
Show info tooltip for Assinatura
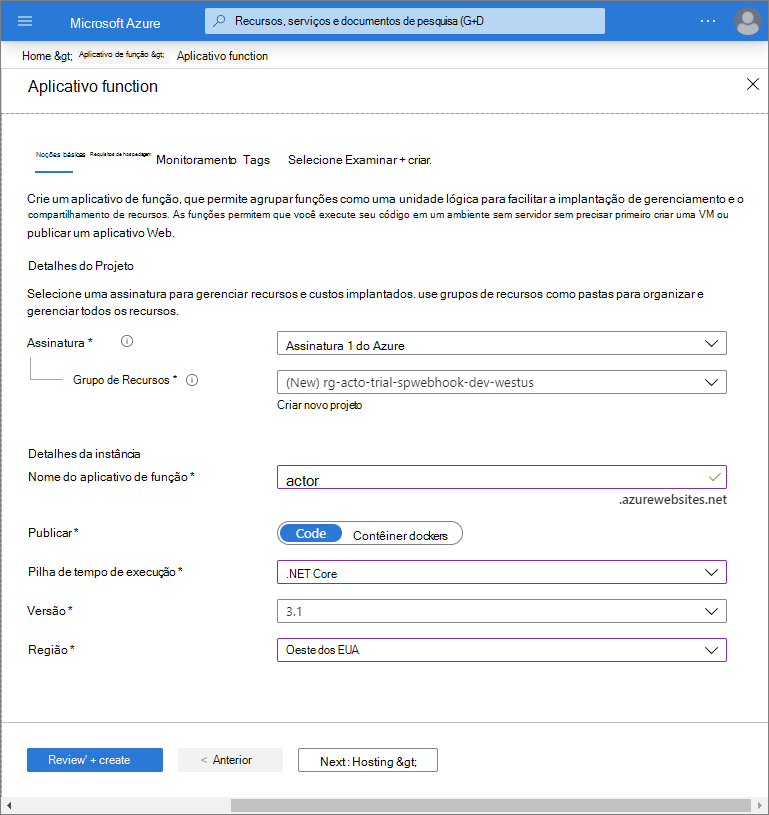click(x=127, y=341)
